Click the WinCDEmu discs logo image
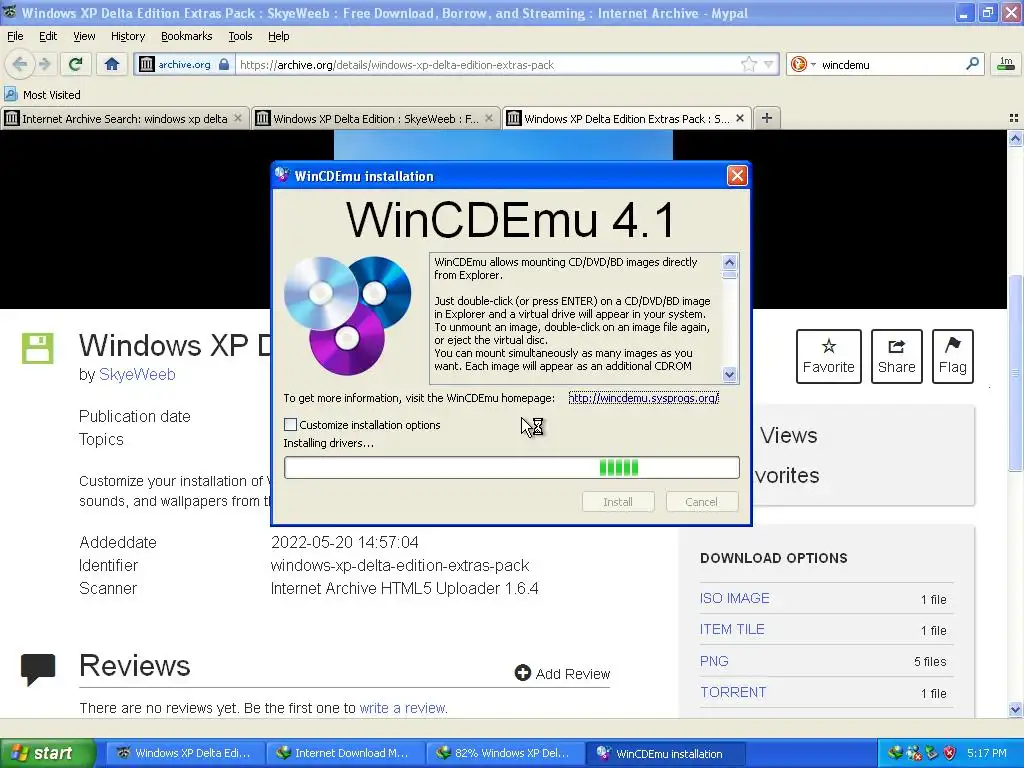The image size is (1024, 768). pos(347,315)
